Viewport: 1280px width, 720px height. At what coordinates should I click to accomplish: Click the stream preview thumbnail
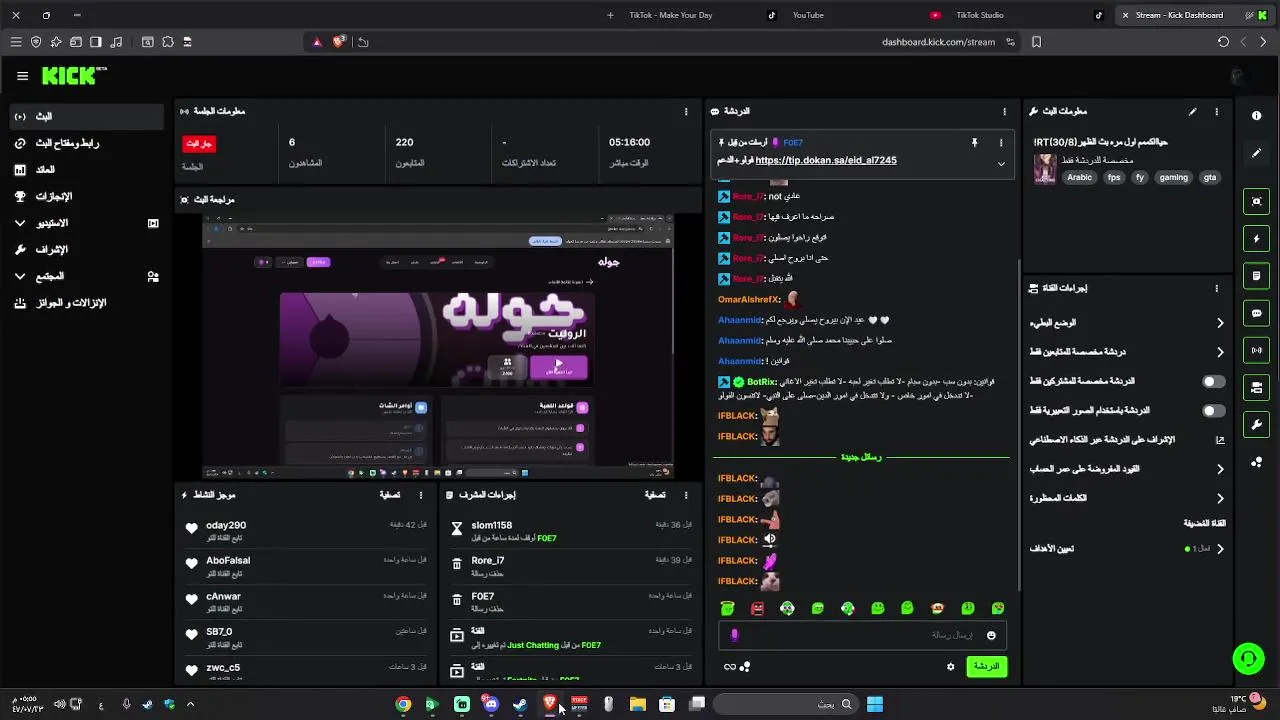(438, 347)
